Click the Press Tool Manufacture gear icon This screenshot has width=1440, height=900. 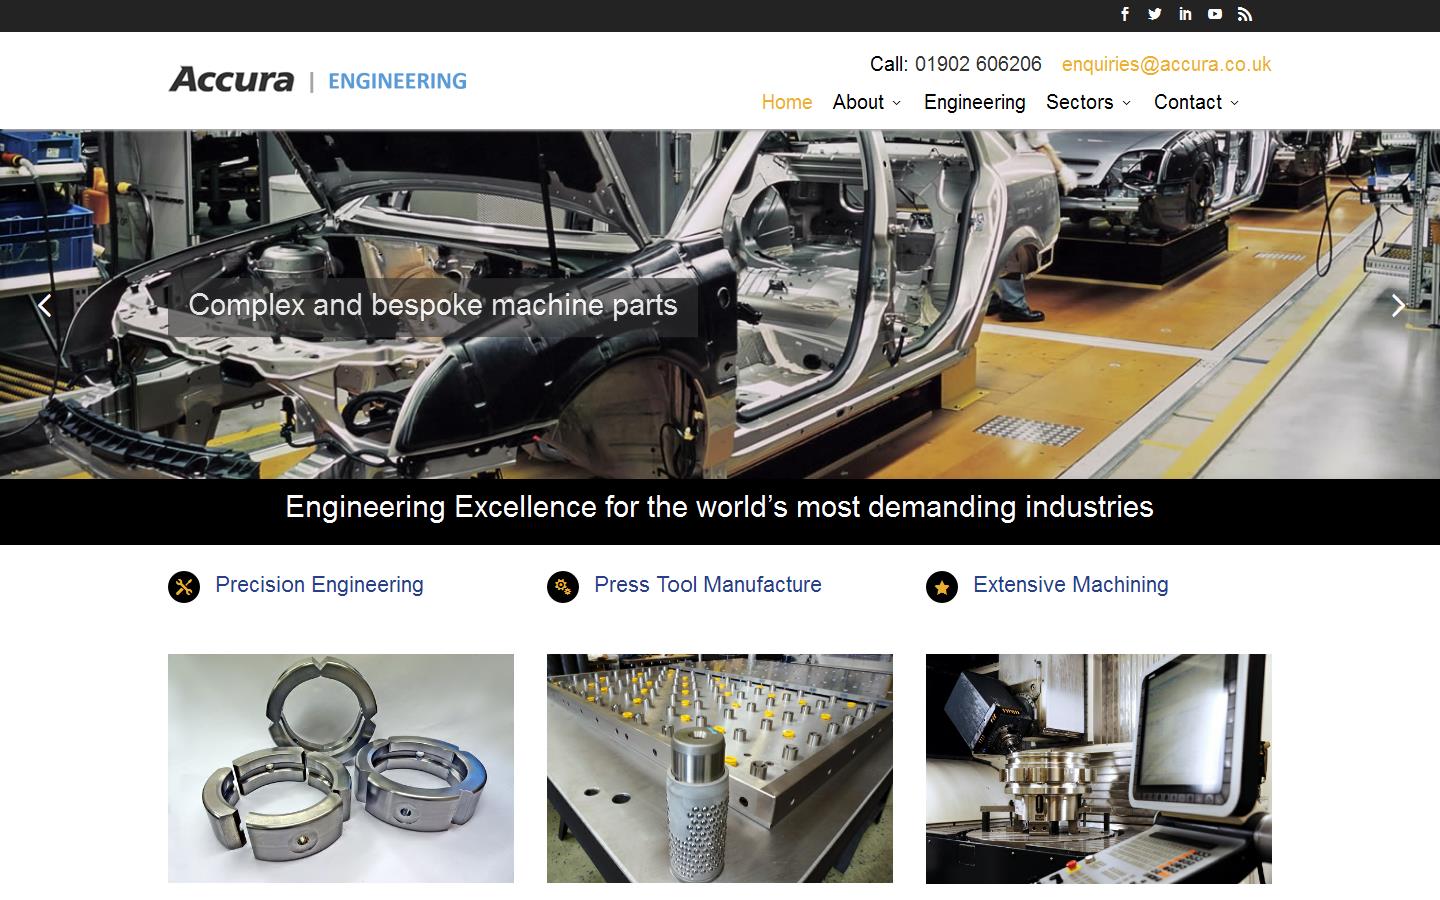(561, 586)
